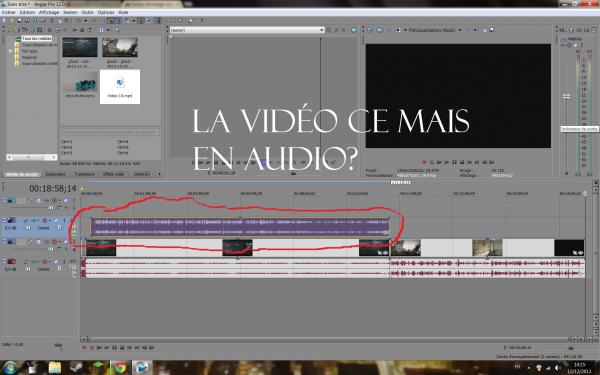Select 'Tous les médias' tree item

click(x=36, y=39)
